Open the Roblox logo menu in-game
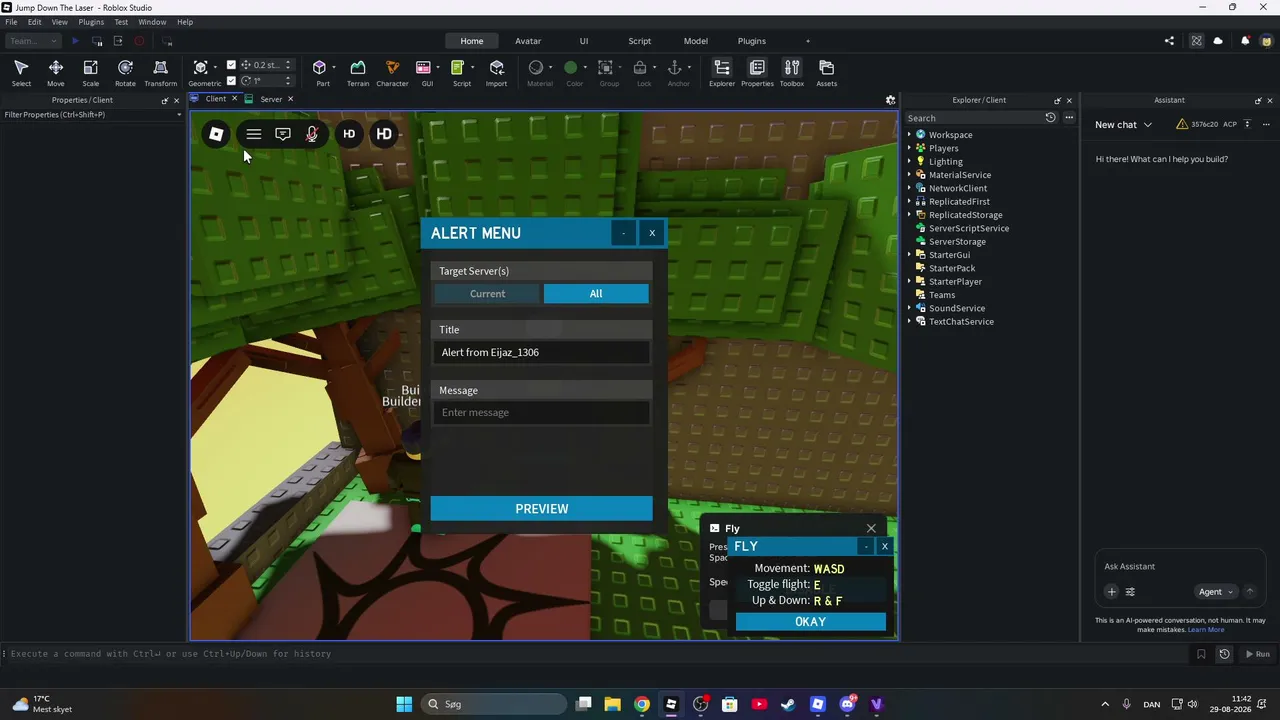The height and width of the screenshot is (720, 1280). click(216, 134)
